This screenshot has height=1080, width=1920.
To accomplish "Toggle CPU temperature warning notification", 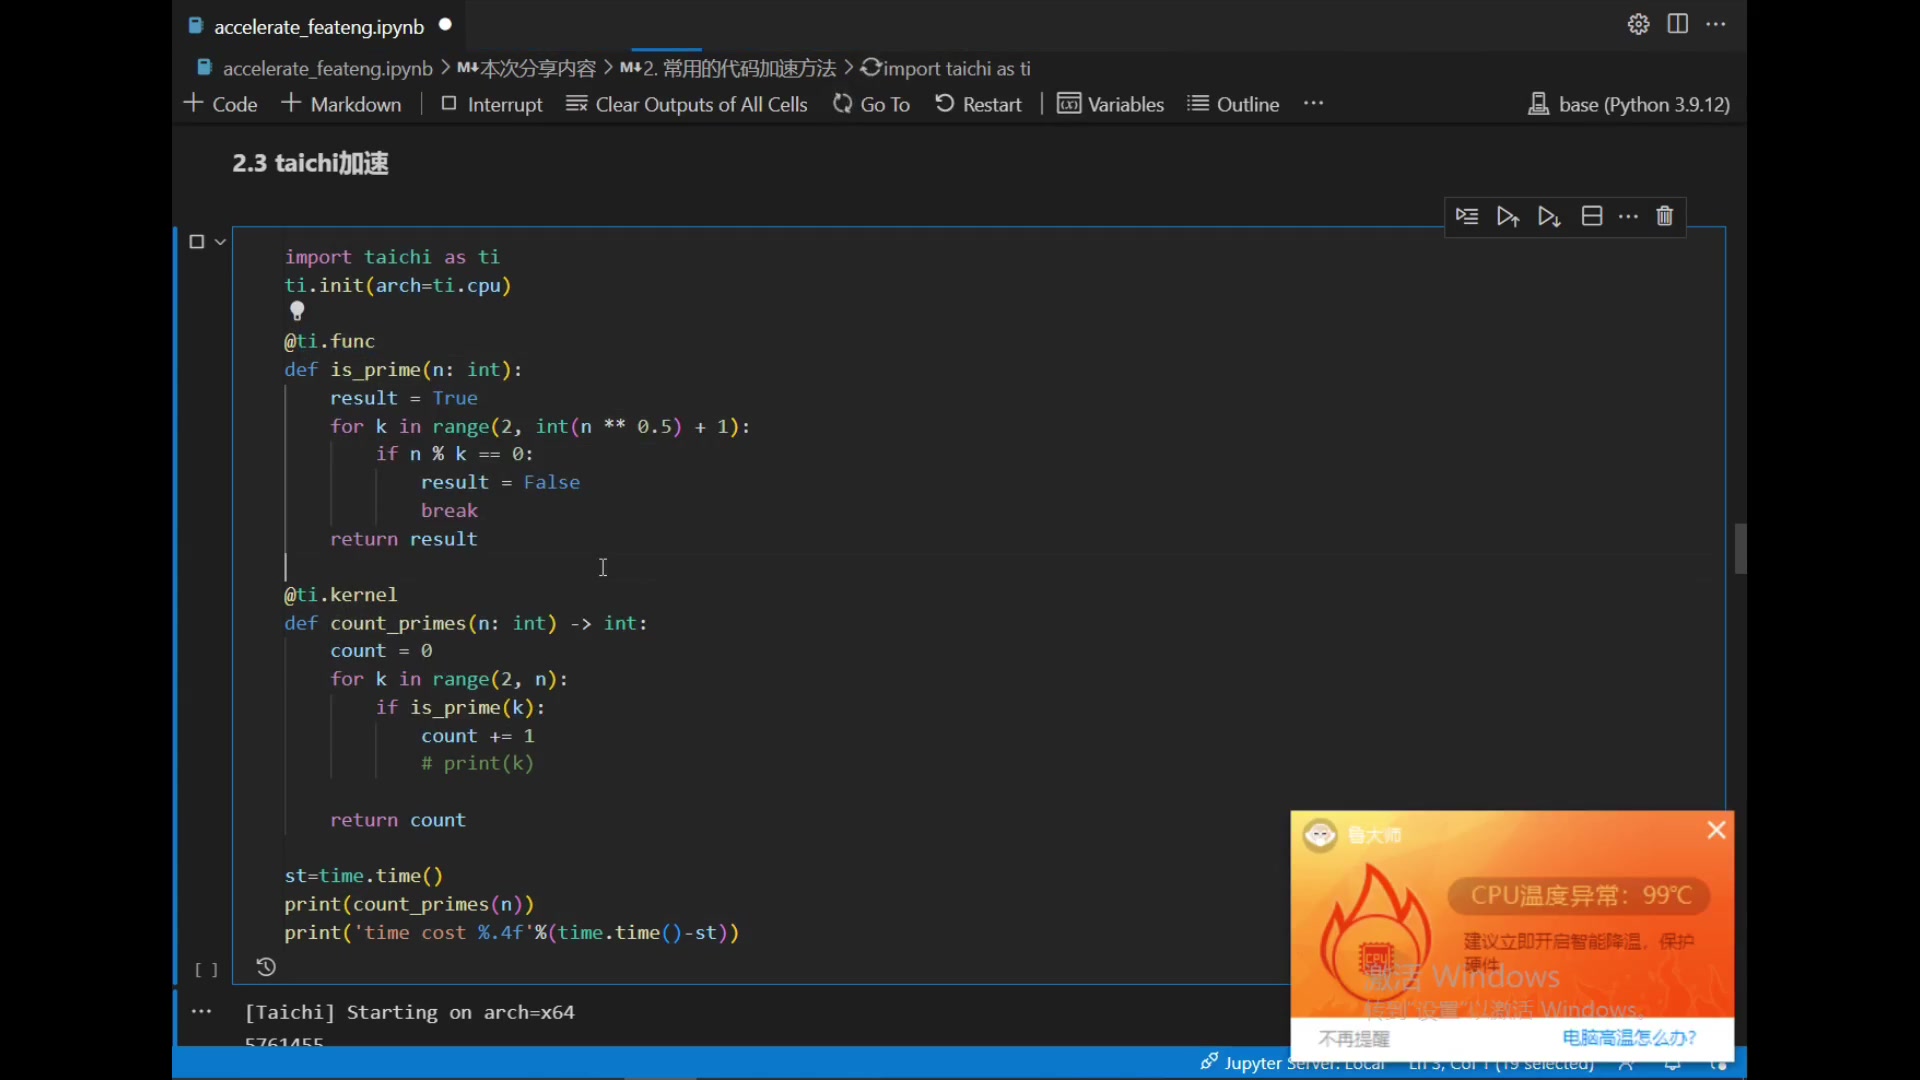I will tap(1717, 831).
